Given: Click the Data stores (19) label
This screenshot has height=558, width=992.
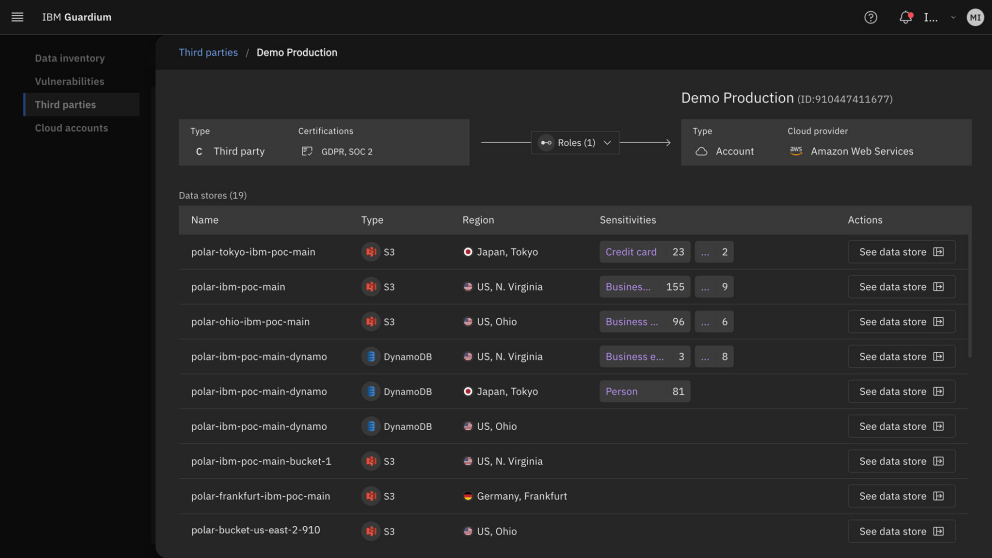Looking at the screenshot, I should [x=213, y=195].
